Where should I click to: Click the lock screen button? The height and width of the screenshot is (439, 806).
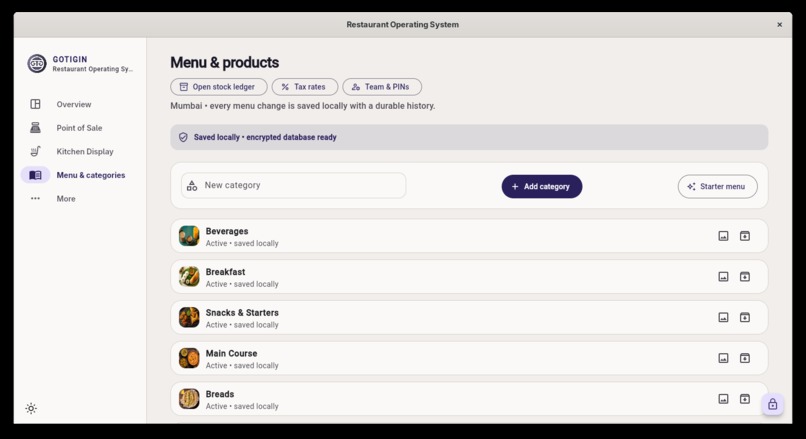[773, 405]
